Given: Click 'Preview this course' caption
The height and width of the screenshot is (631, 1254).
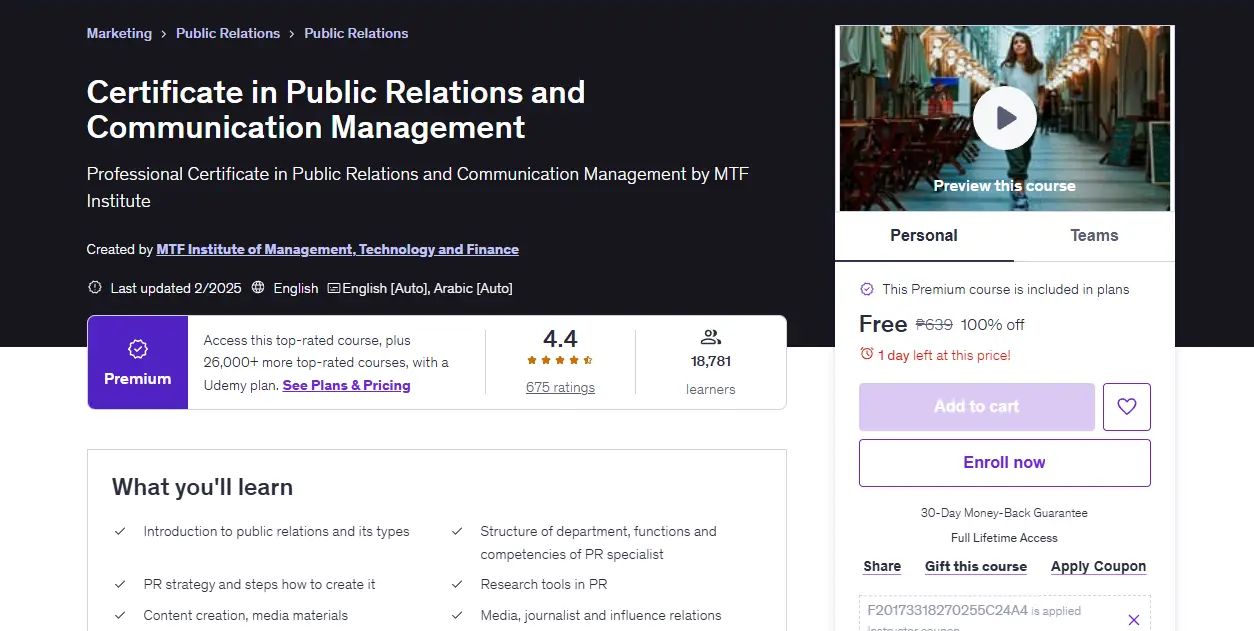Looking at the screenshot, I should (x=1004, y=186).
